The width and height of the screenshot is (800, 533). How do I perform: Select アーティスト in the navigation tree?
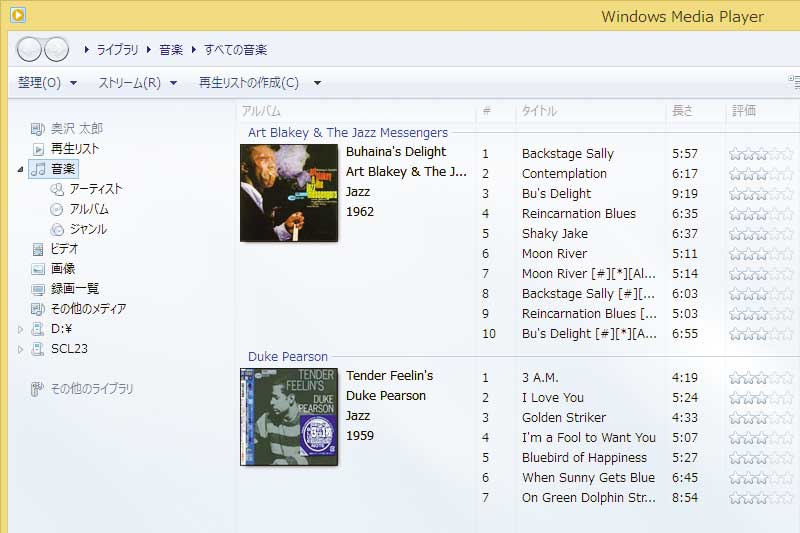point(96,189)
